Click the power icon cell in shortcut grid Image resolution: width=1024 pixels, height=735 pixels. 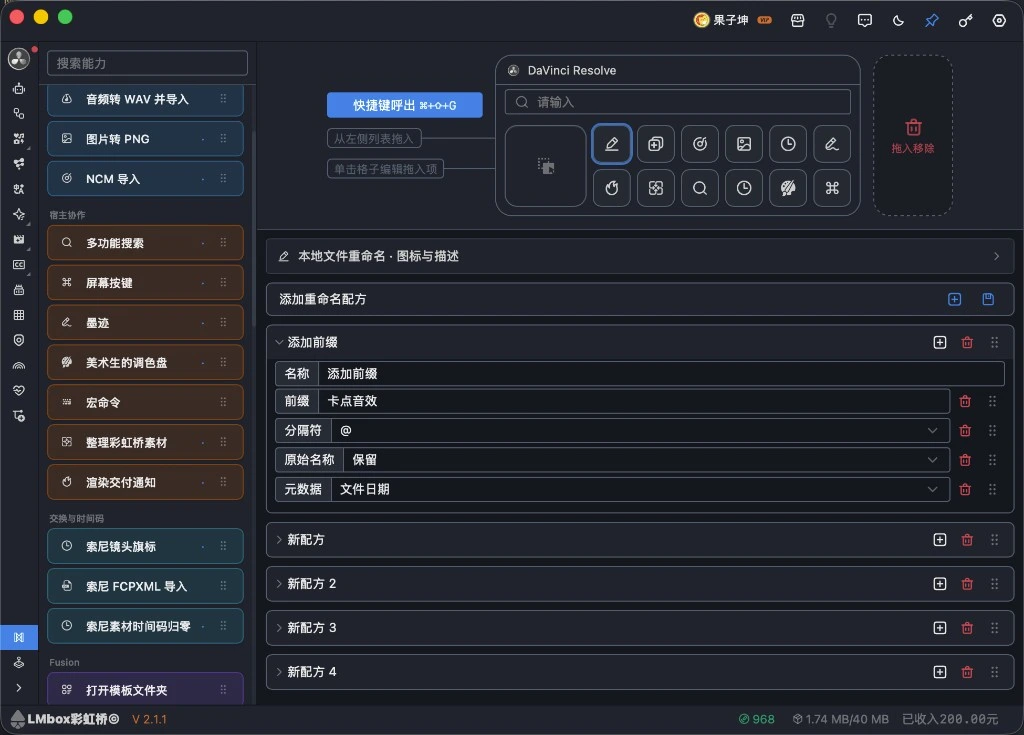coord(611,188)
